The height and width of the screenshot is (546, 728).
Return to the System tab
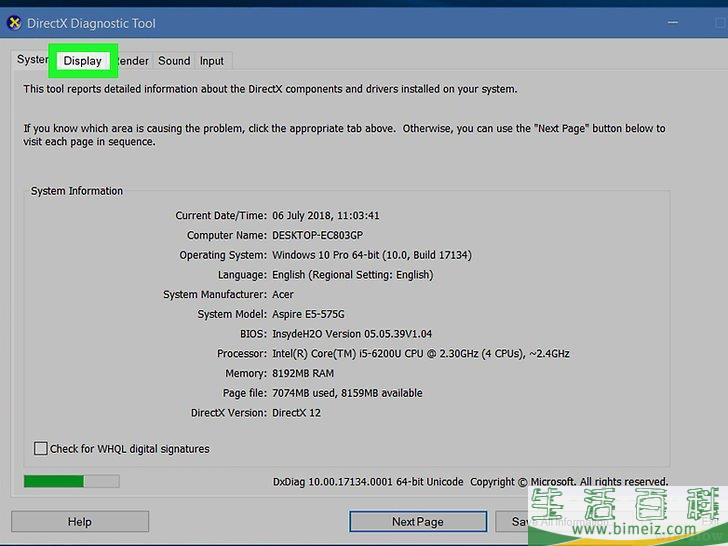[x=32, y=60]
